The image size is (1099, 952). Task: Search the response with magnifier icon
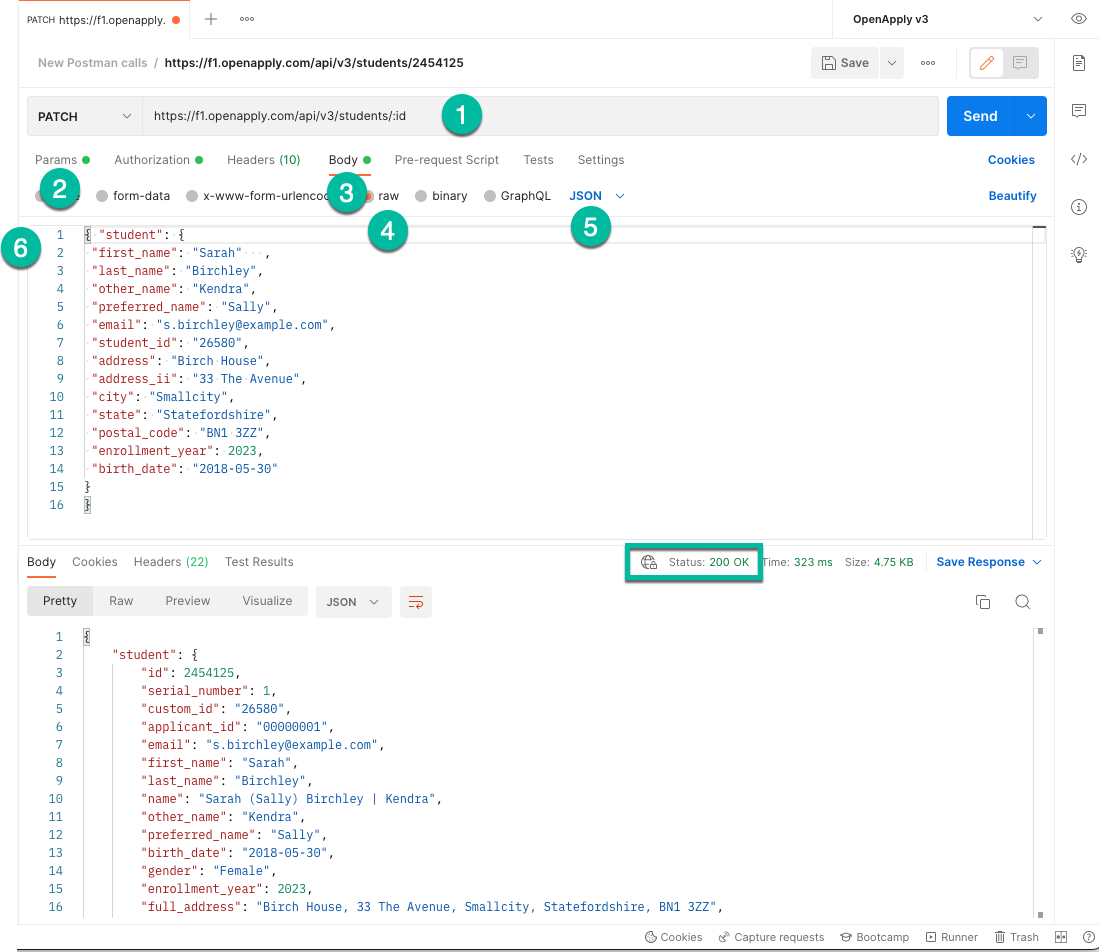1023,602
